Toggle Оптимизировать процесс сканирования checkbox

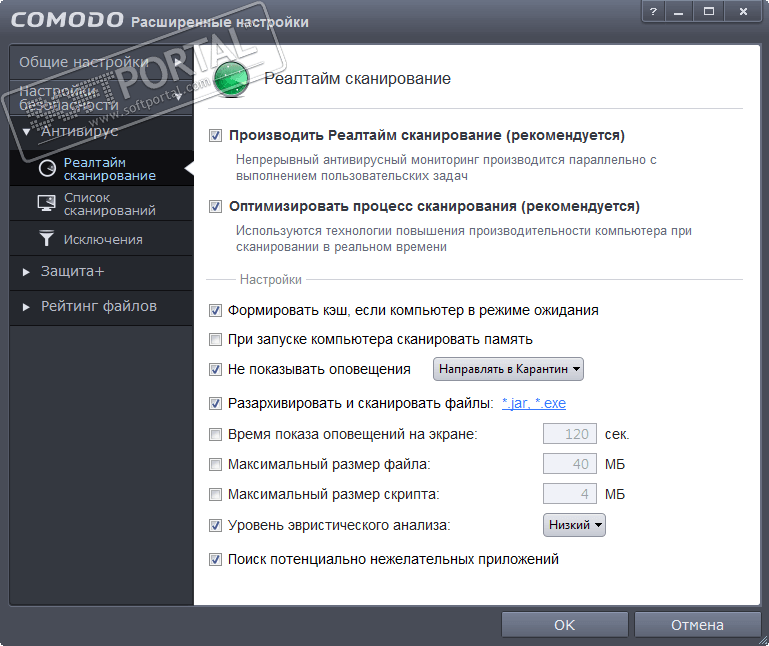tap(215, 207)
